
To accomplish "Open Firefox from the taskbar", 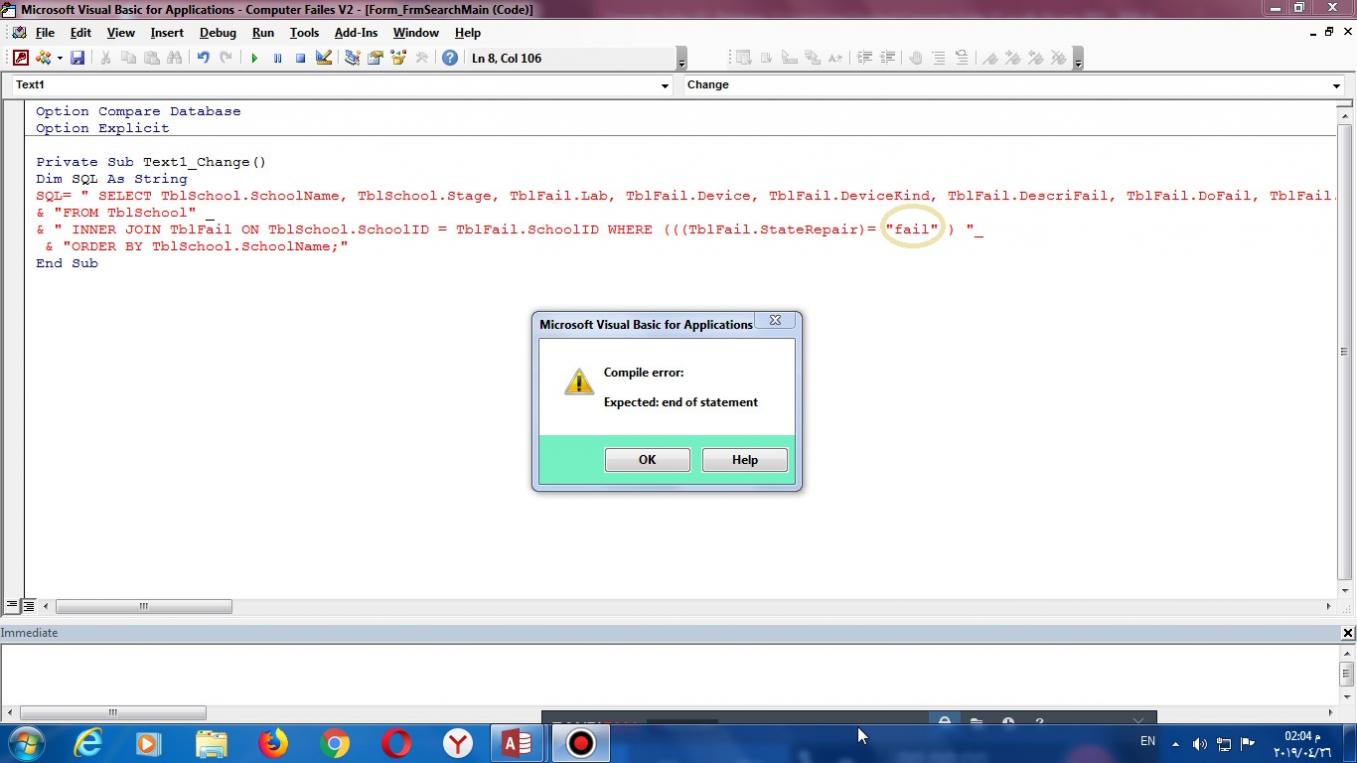I will (x=273, y=743).
